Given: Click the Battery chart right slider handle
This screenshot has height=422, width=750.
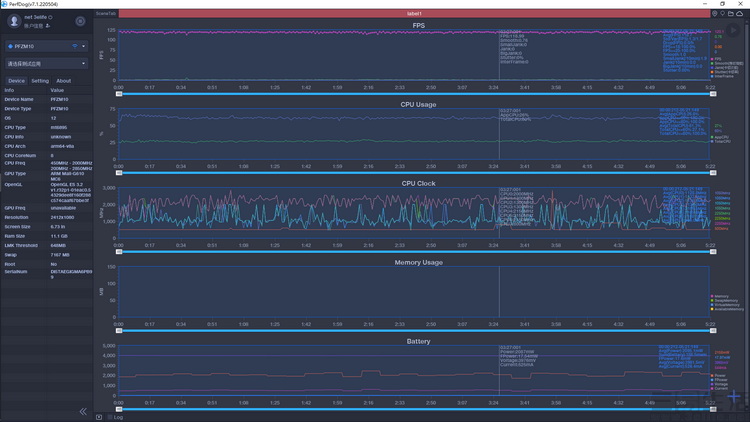Looking at the screenshot, I should tap(713, 409).
